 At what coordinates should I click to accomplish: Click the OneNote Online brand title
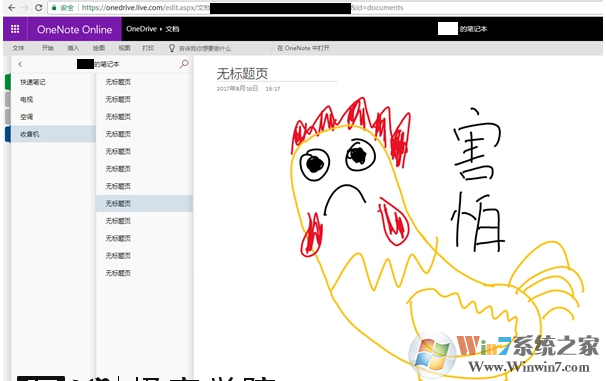[x=75, y=29]
